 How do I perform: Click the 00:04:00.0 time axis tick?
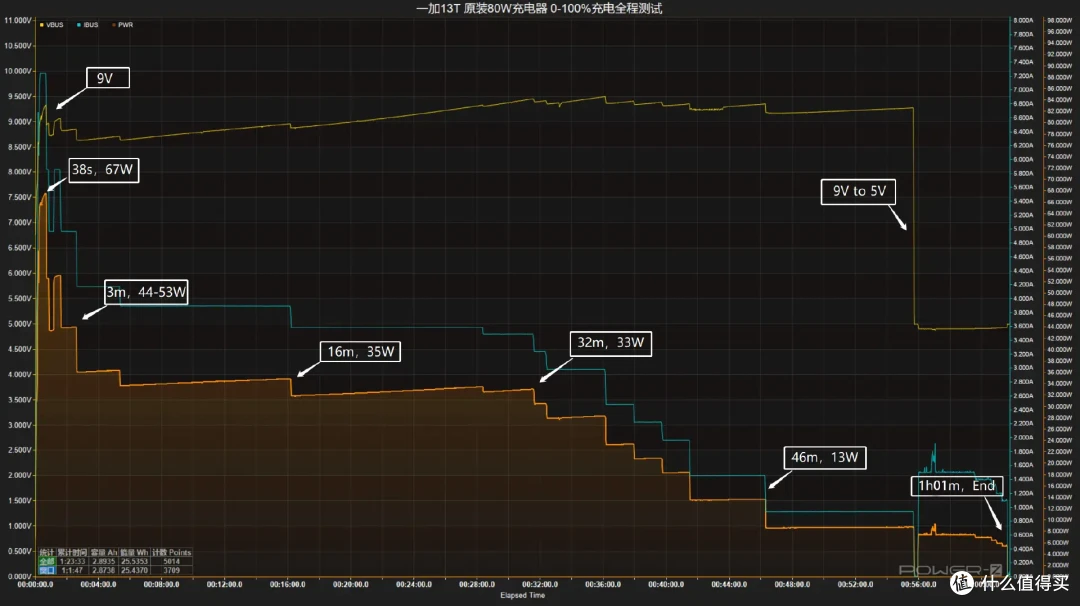[98, 584]
